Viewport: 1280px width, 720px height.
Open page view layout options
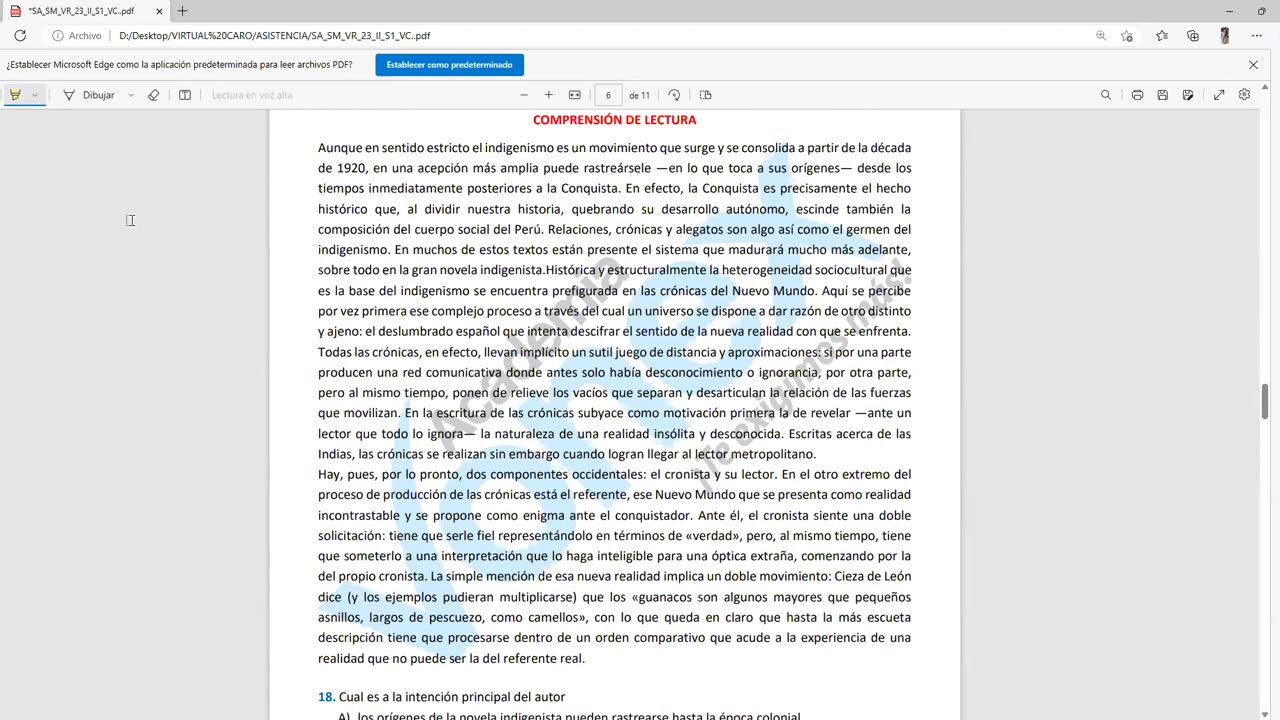coord(706,95)
